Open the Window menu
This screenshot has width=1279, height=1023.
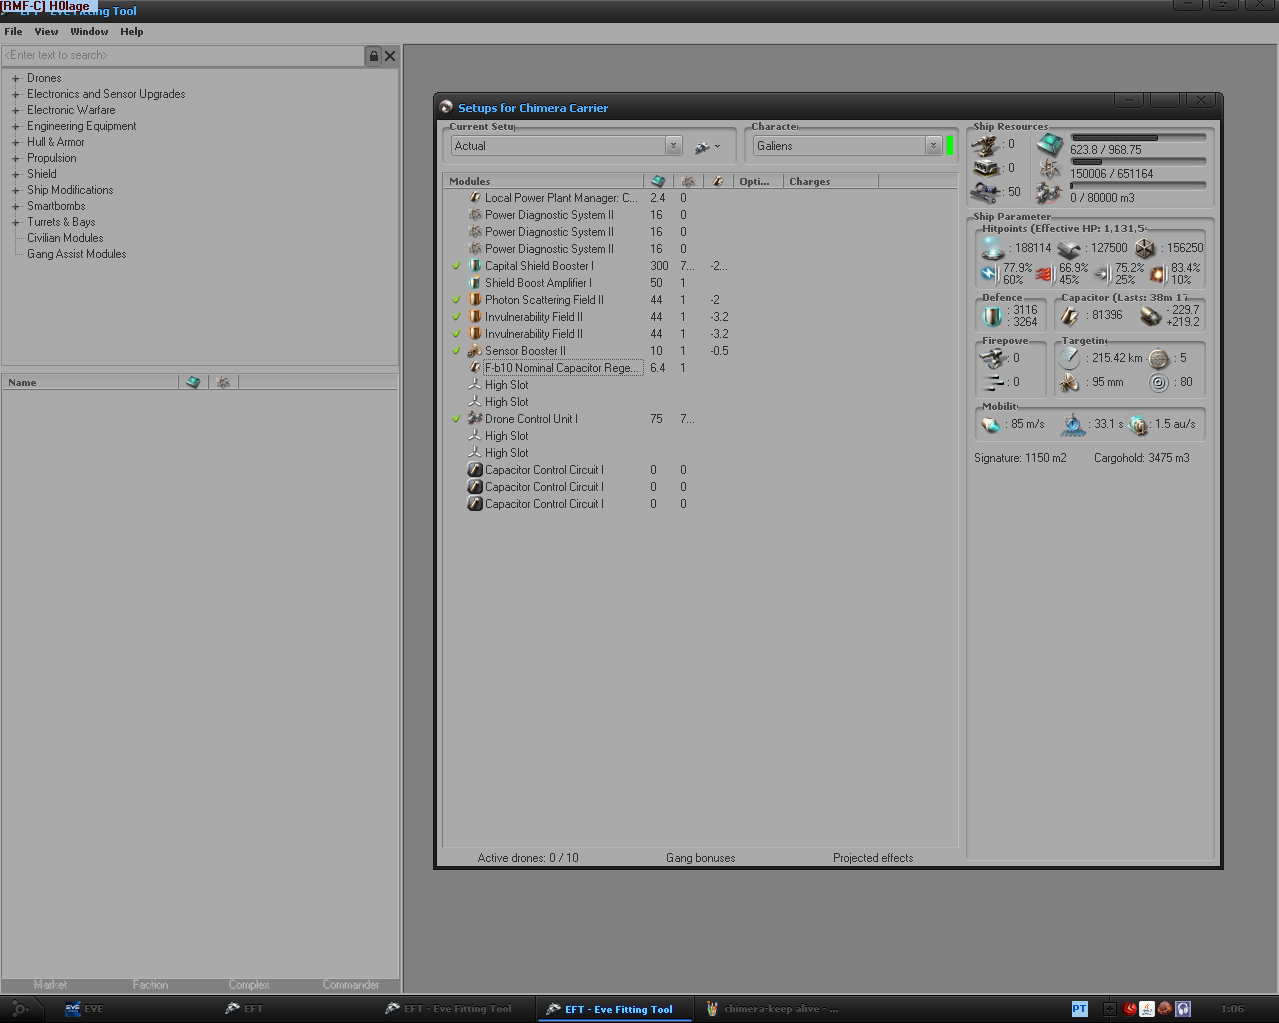89,32
